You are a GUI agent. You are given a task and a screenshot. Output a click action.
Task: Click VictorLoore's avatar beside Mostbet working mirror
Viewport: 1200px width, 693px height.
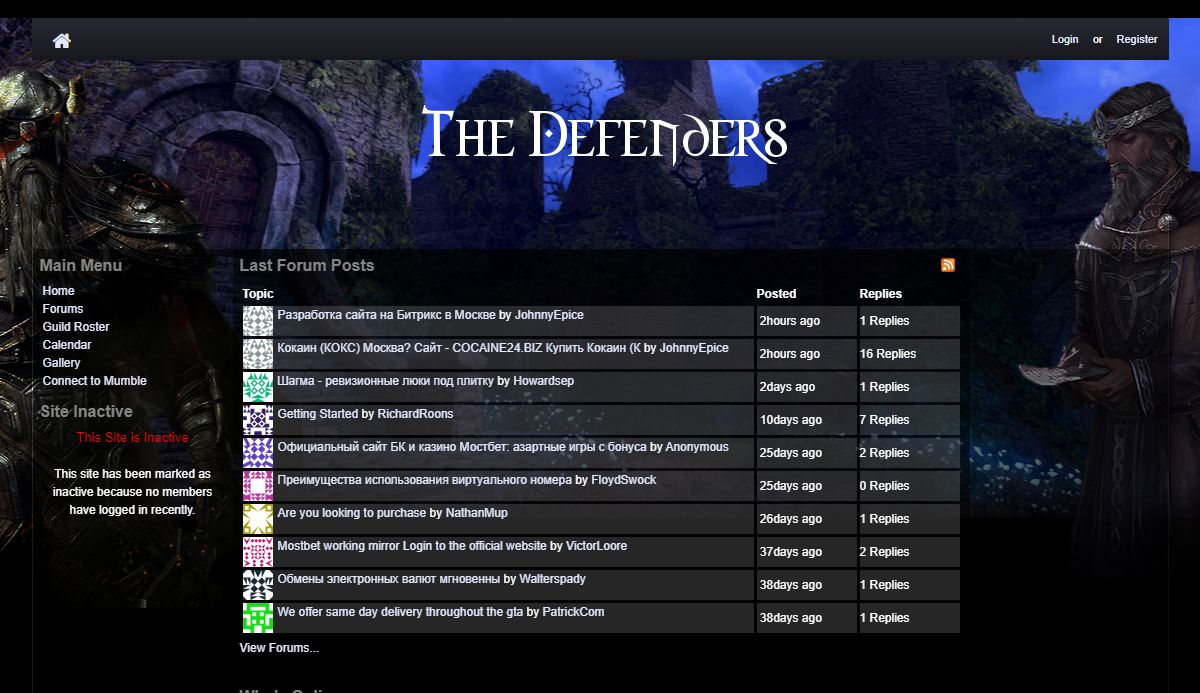coord(258,552)
